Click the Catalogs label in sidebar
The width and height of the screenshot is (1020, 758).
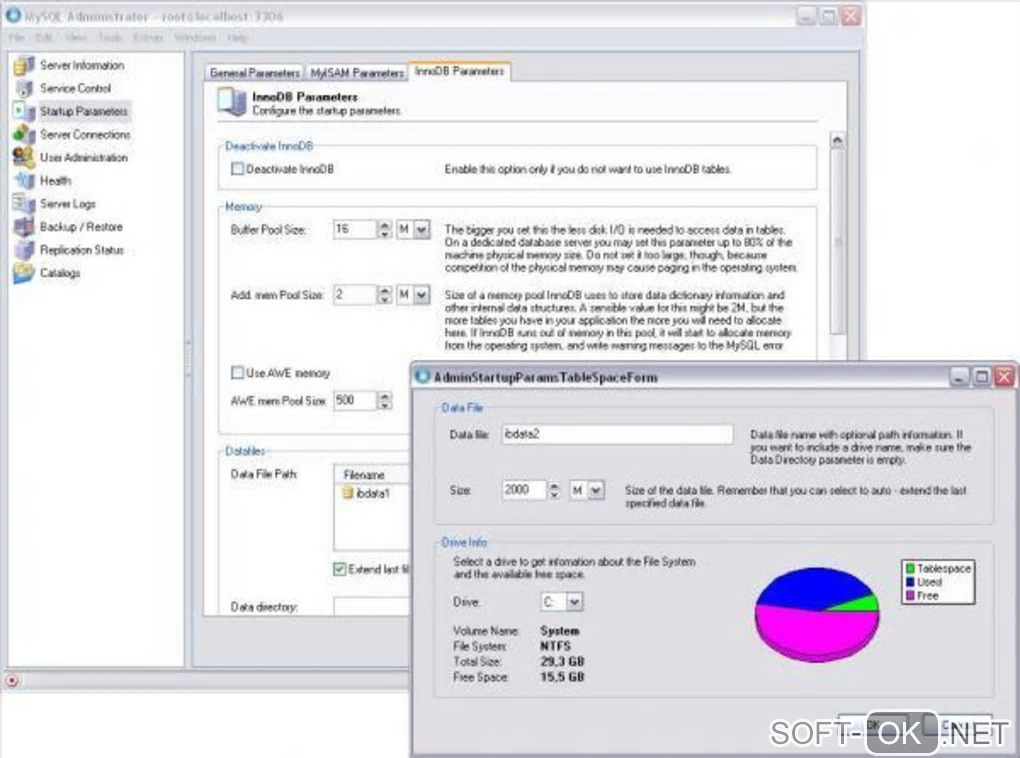60,273
